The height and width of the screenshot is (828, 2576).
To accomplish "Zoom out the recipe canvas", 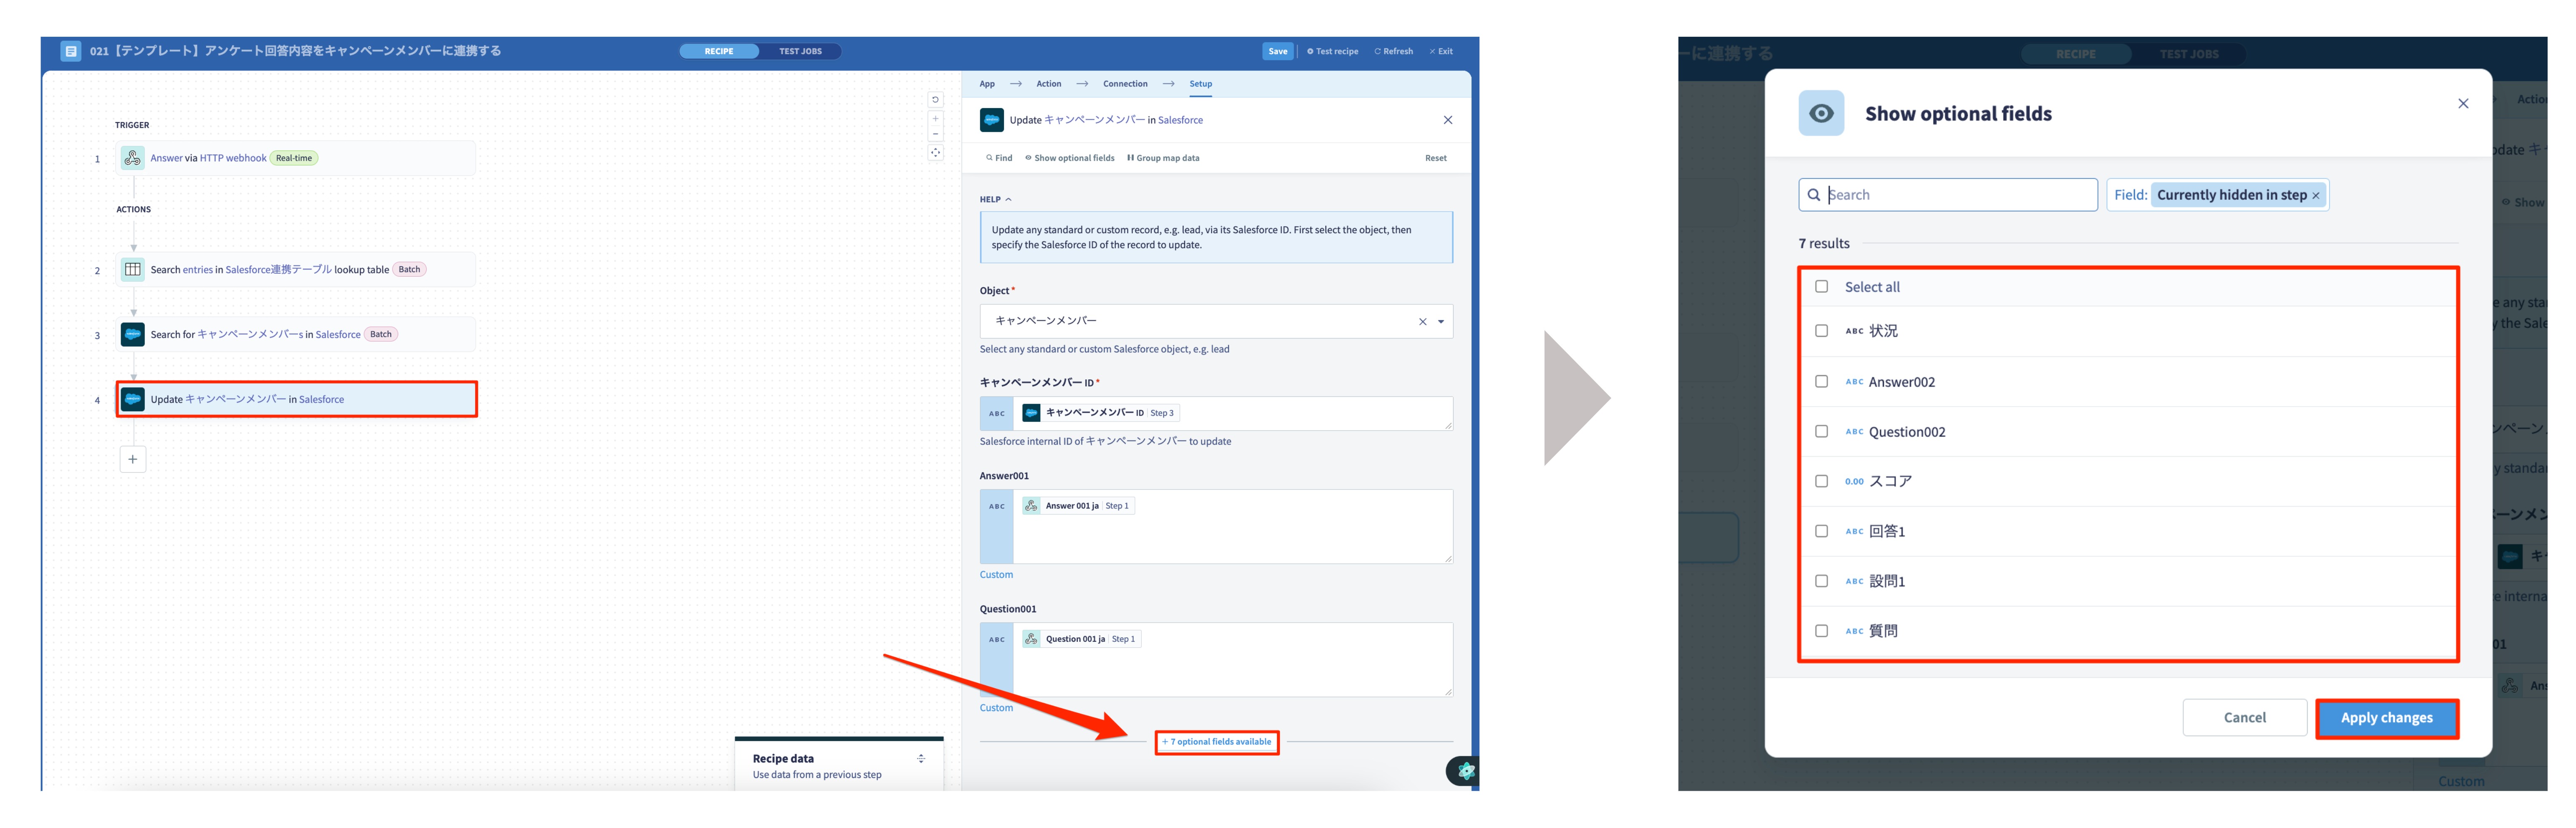I will click(935, 134).
